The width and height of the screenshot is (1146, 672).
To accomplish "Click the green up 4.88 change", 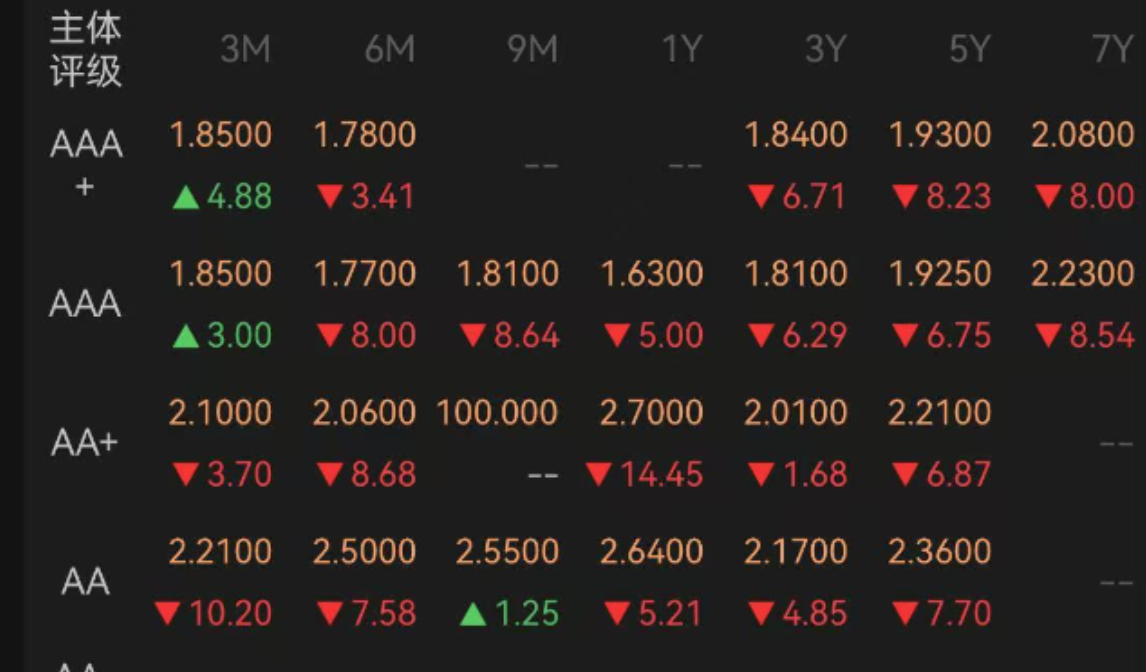I will pos(221,196).
